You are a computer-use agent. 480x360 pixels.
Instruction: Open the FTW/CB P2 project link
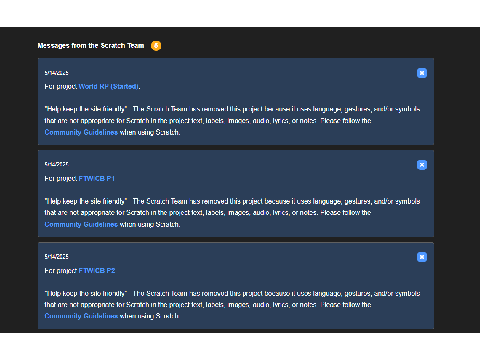click(x=97, y=271)
